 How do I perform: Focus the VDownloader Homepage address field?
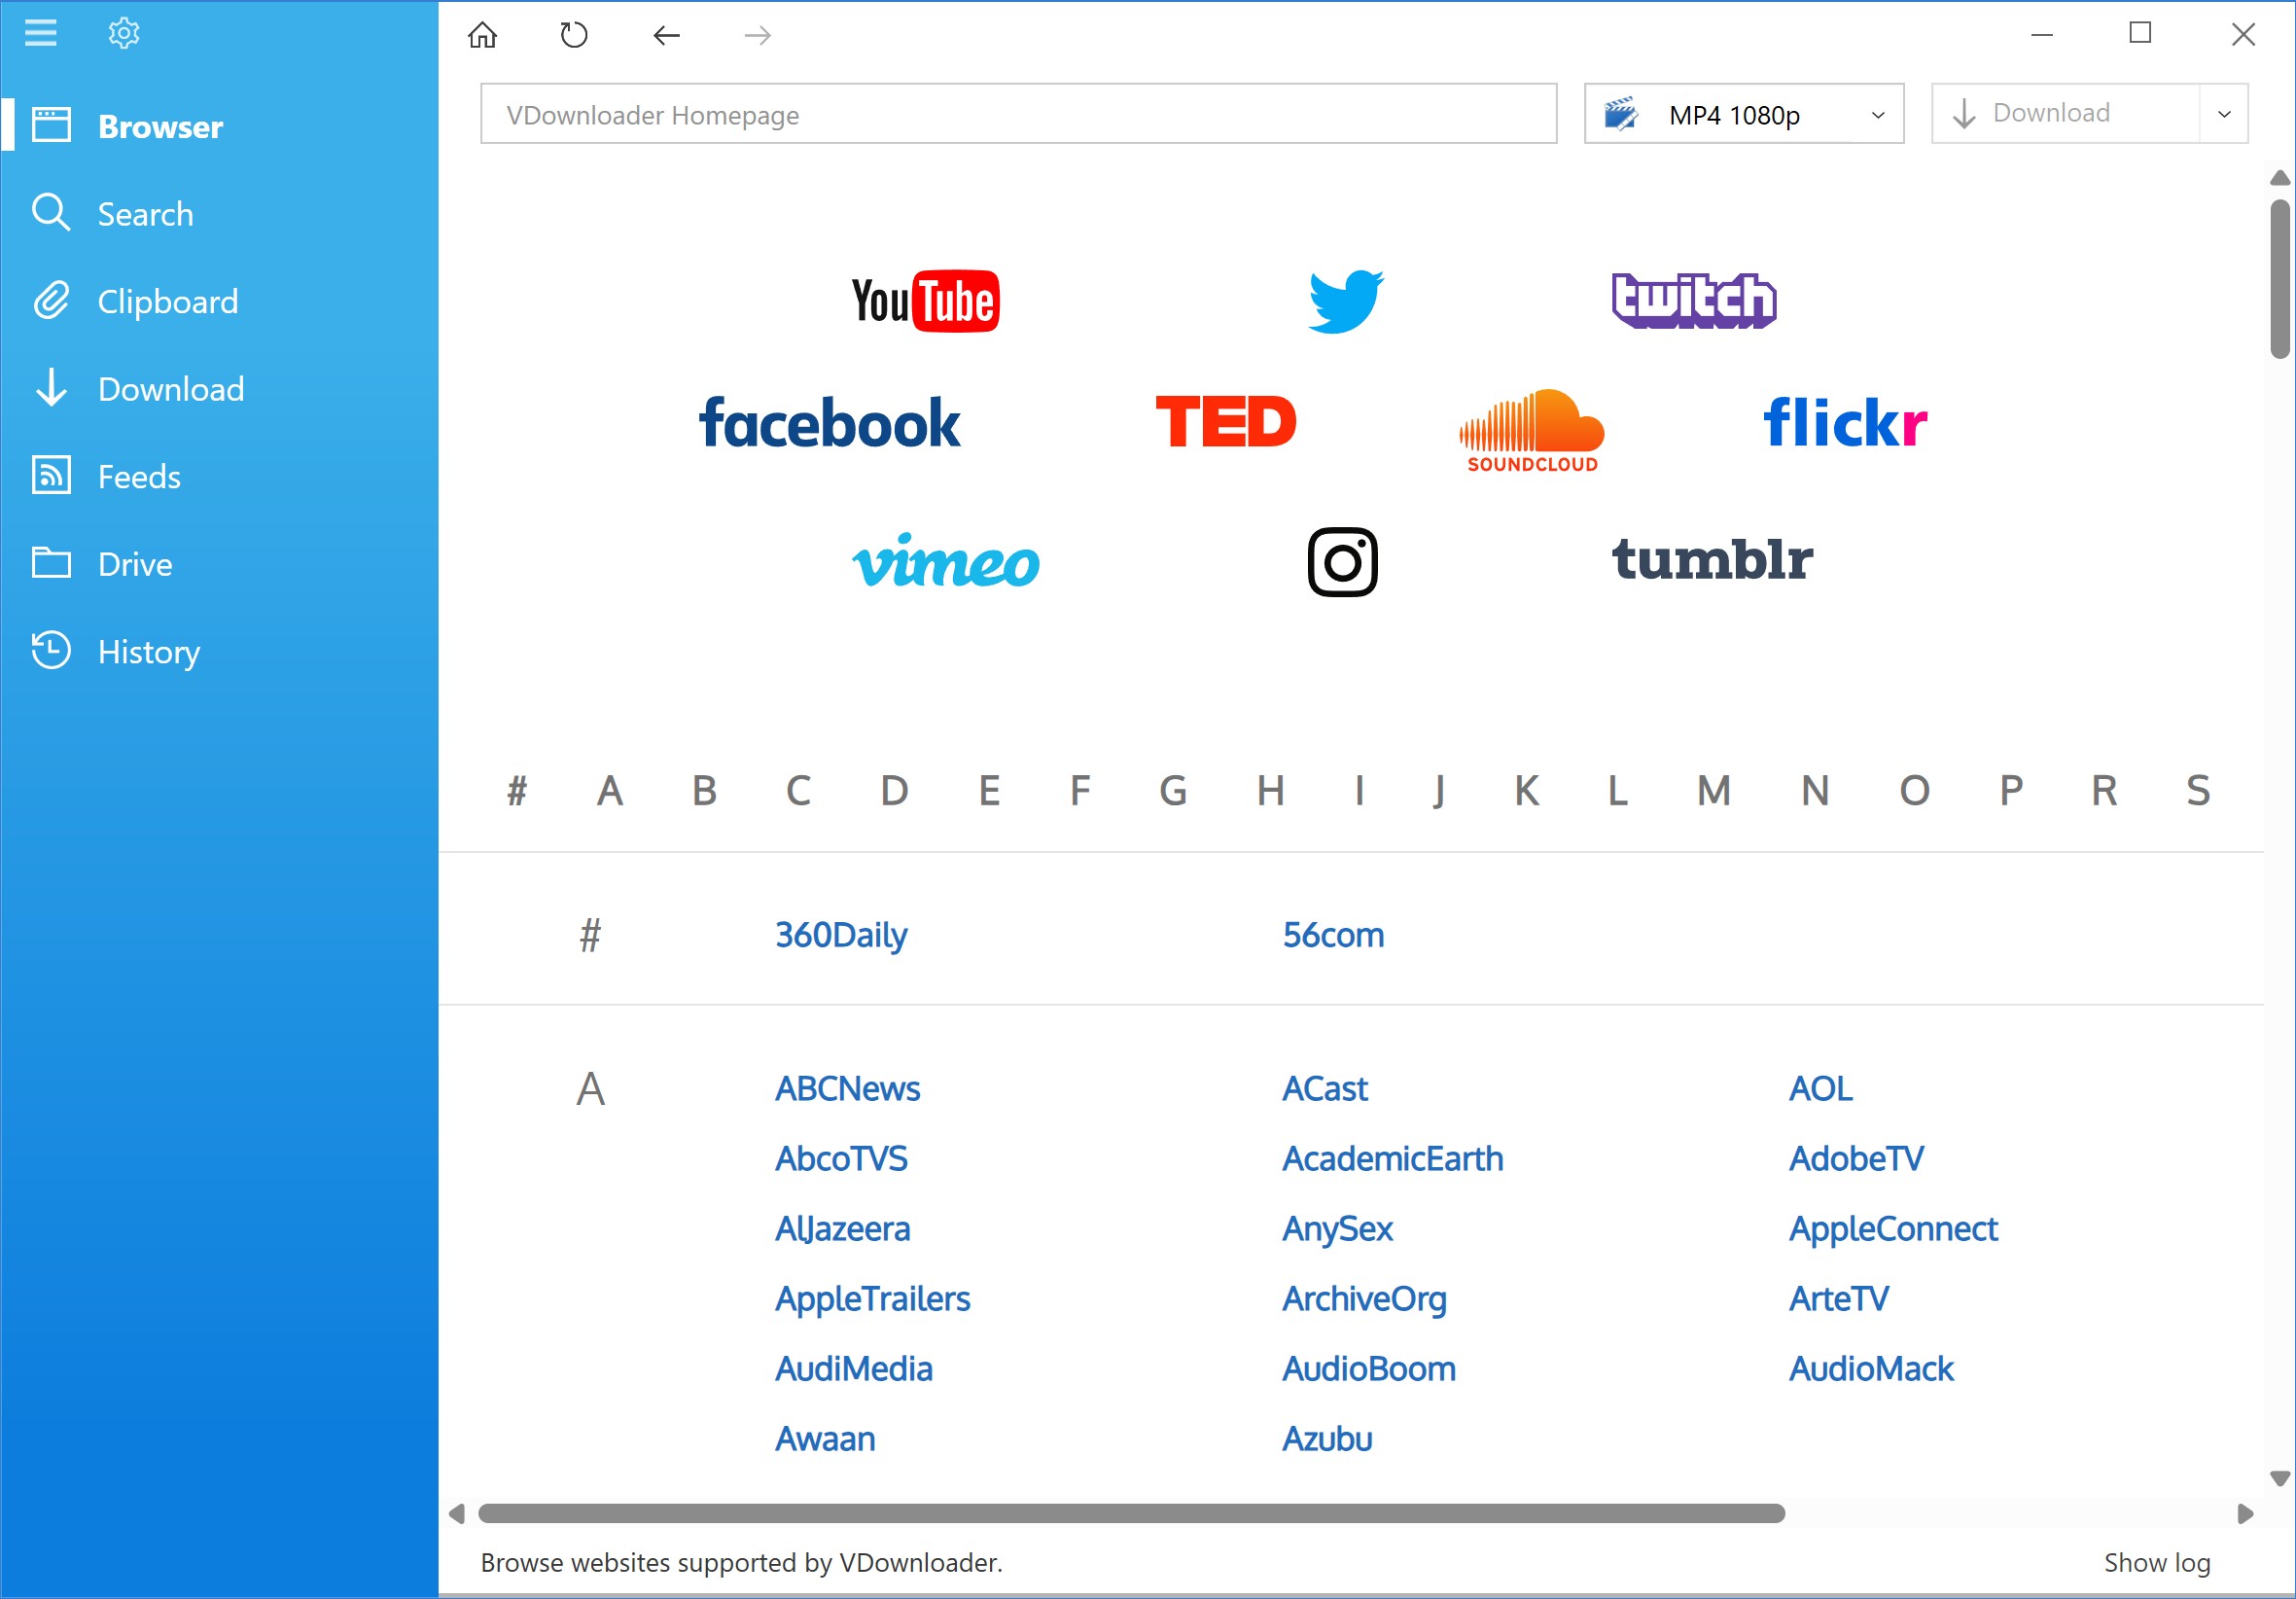[x=1018, y=114]
